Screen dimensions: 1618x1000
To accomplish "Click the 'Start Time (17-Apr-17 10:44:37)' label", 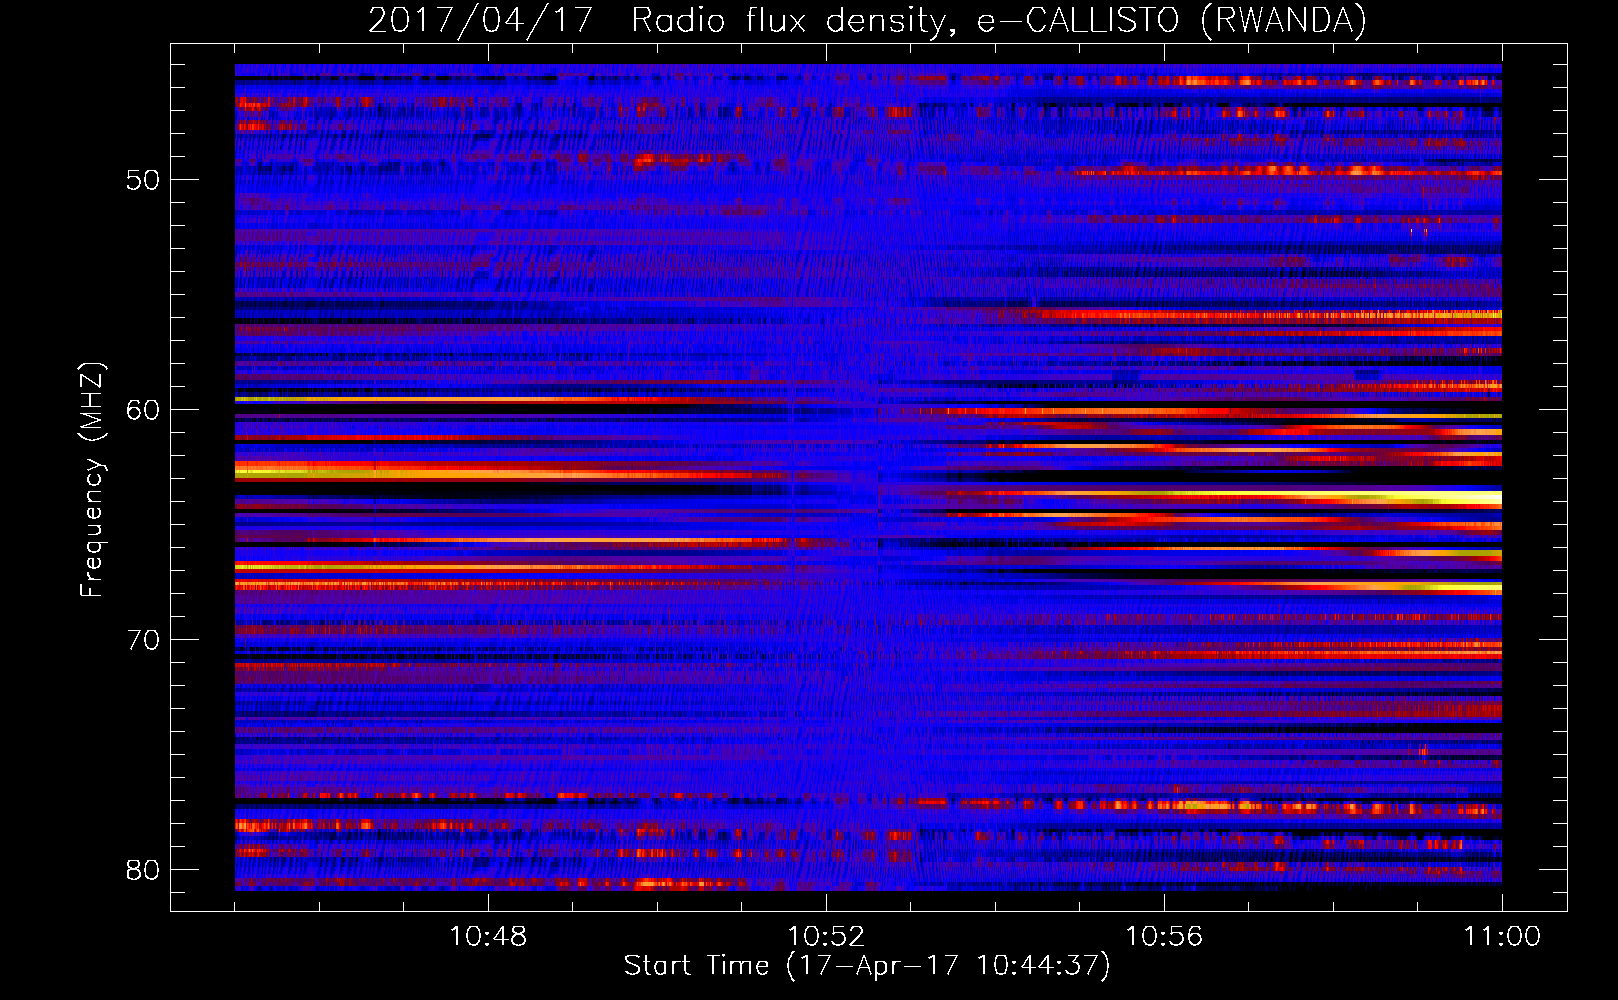I will [867, 966].
